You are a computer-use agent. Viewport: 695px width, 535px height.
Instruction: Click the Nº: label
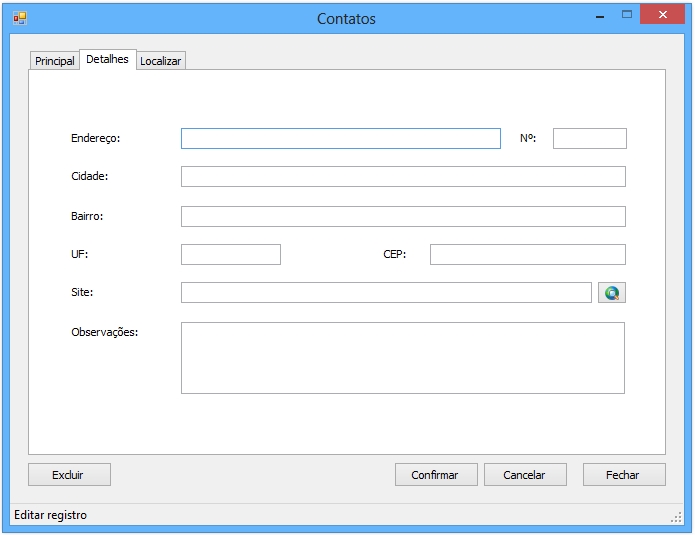point(528,138)
